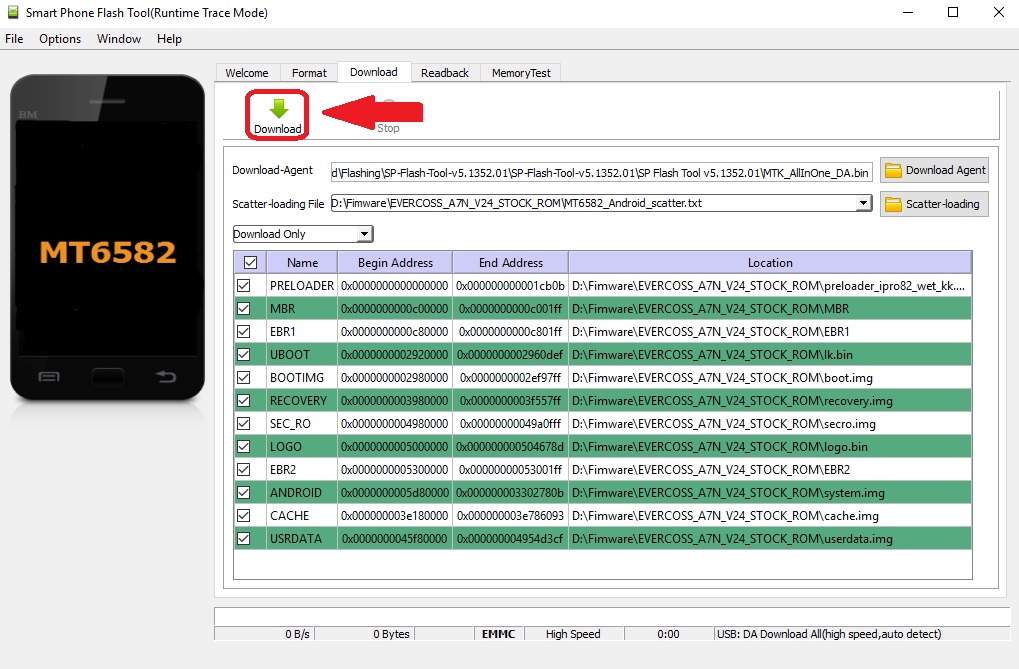The height and width of the screenshot is (669, 1019).
Task: Uncheck the BOOTIMG partition checkbox
Action: pyautogui.click(x=244, y=378)
